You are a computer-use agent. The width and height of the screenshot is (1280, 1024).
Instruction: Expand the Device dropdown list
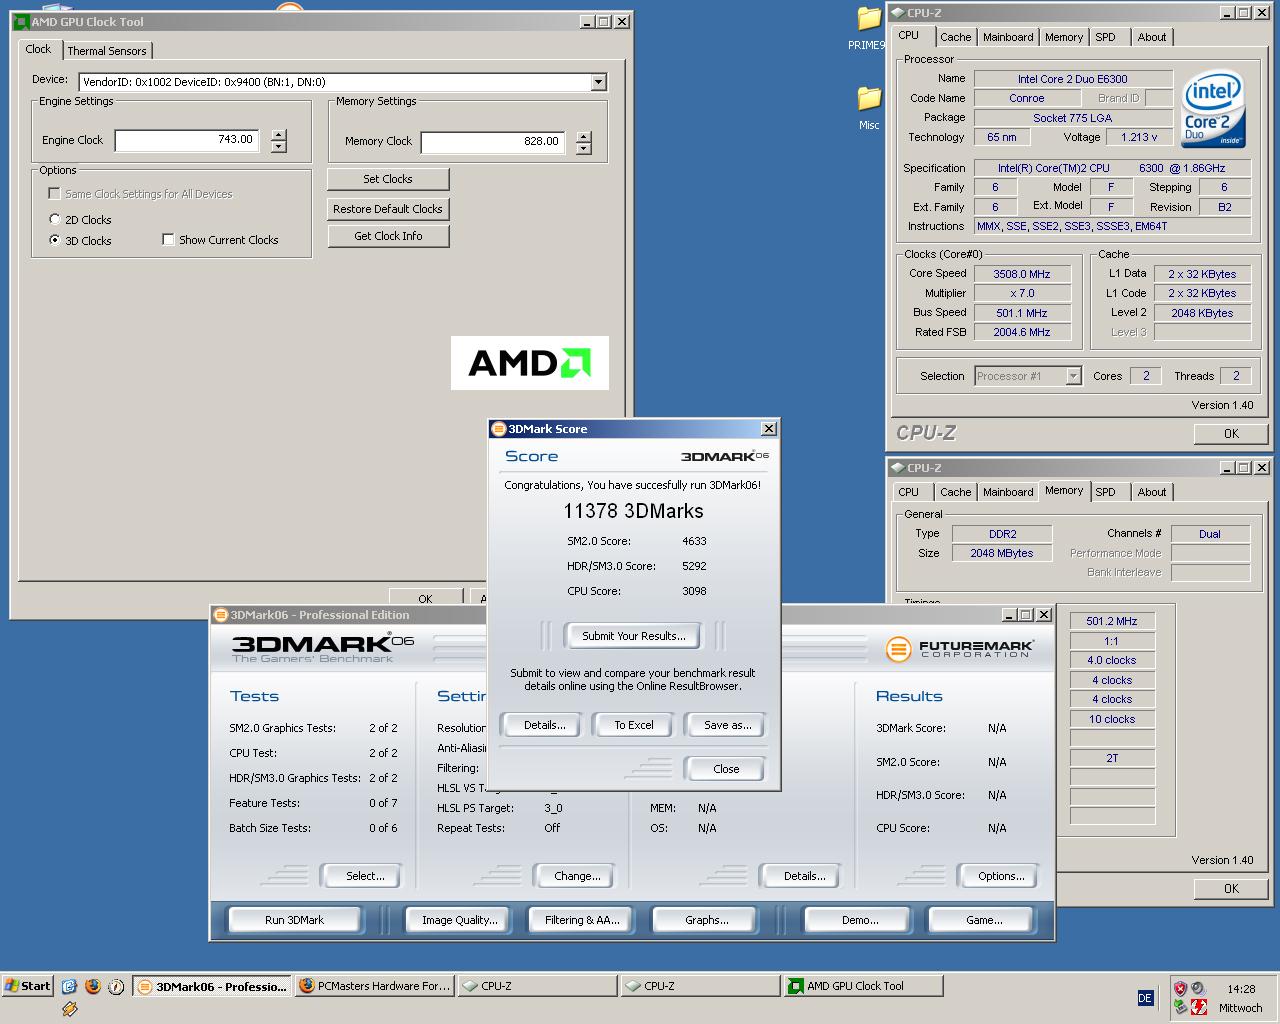[598, 82]
